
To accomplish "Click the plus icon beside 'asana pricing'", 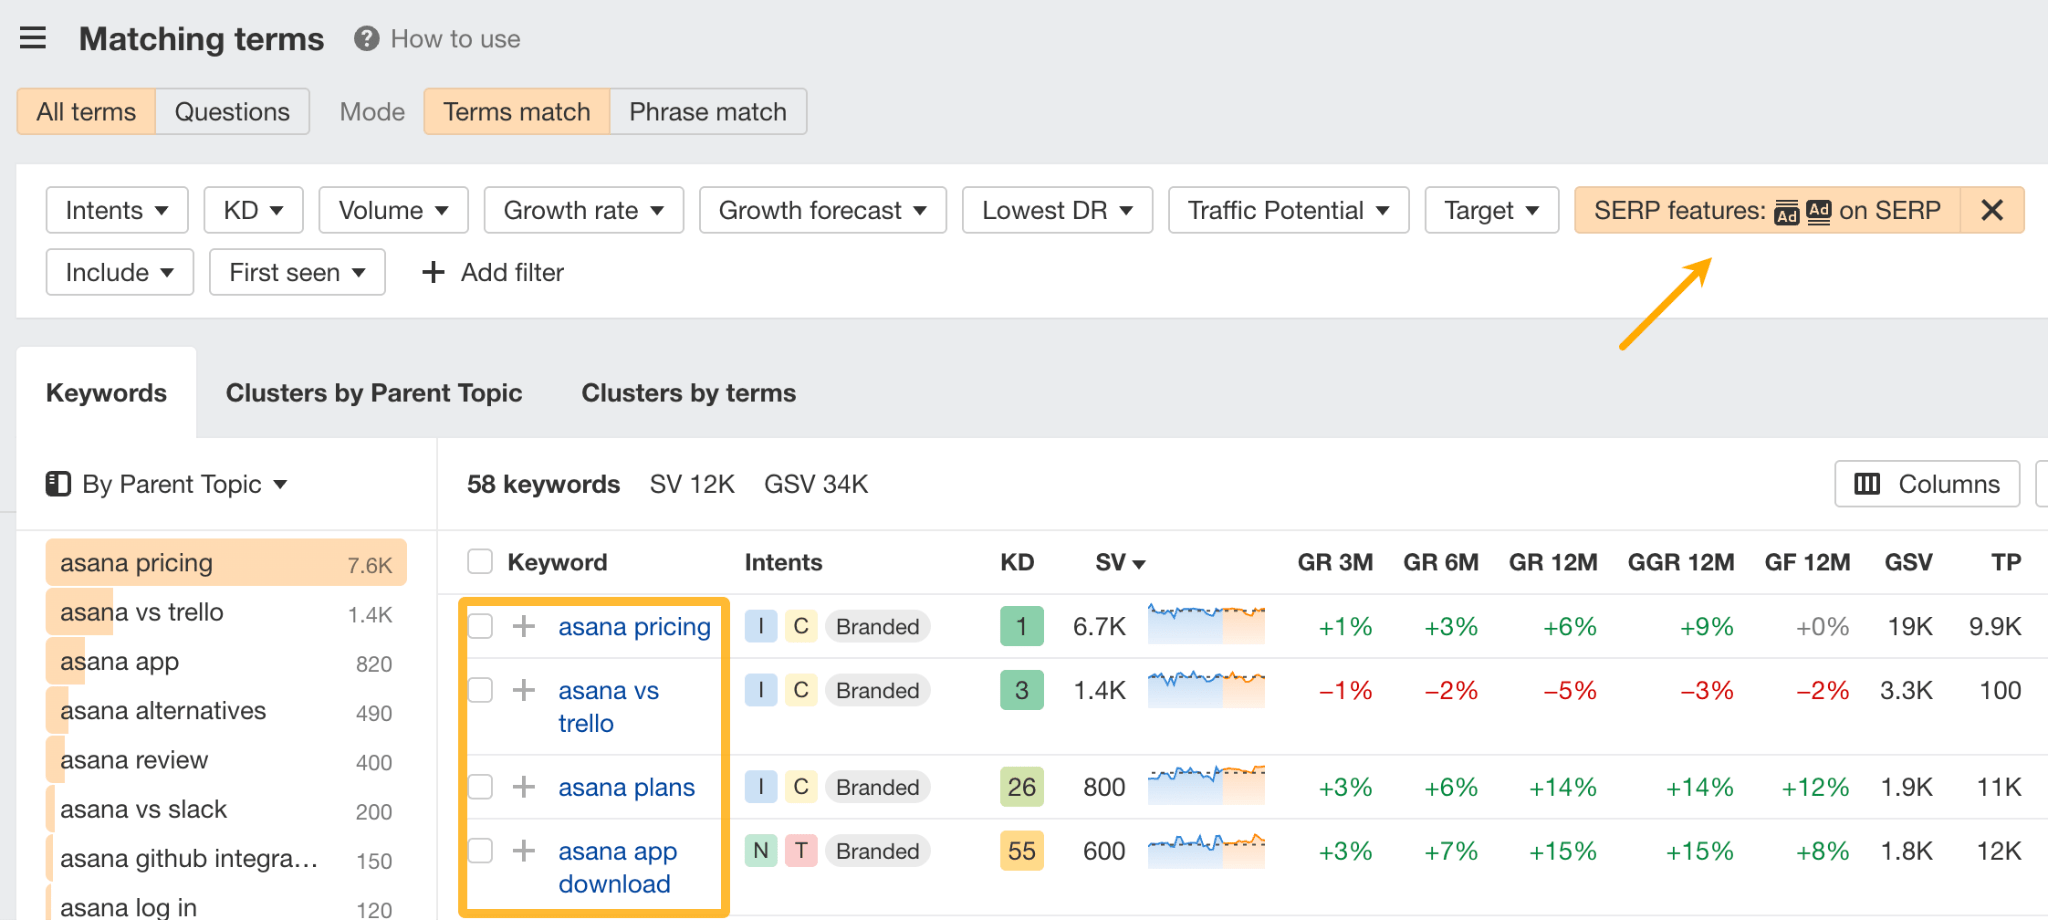I will pos(522,626).
